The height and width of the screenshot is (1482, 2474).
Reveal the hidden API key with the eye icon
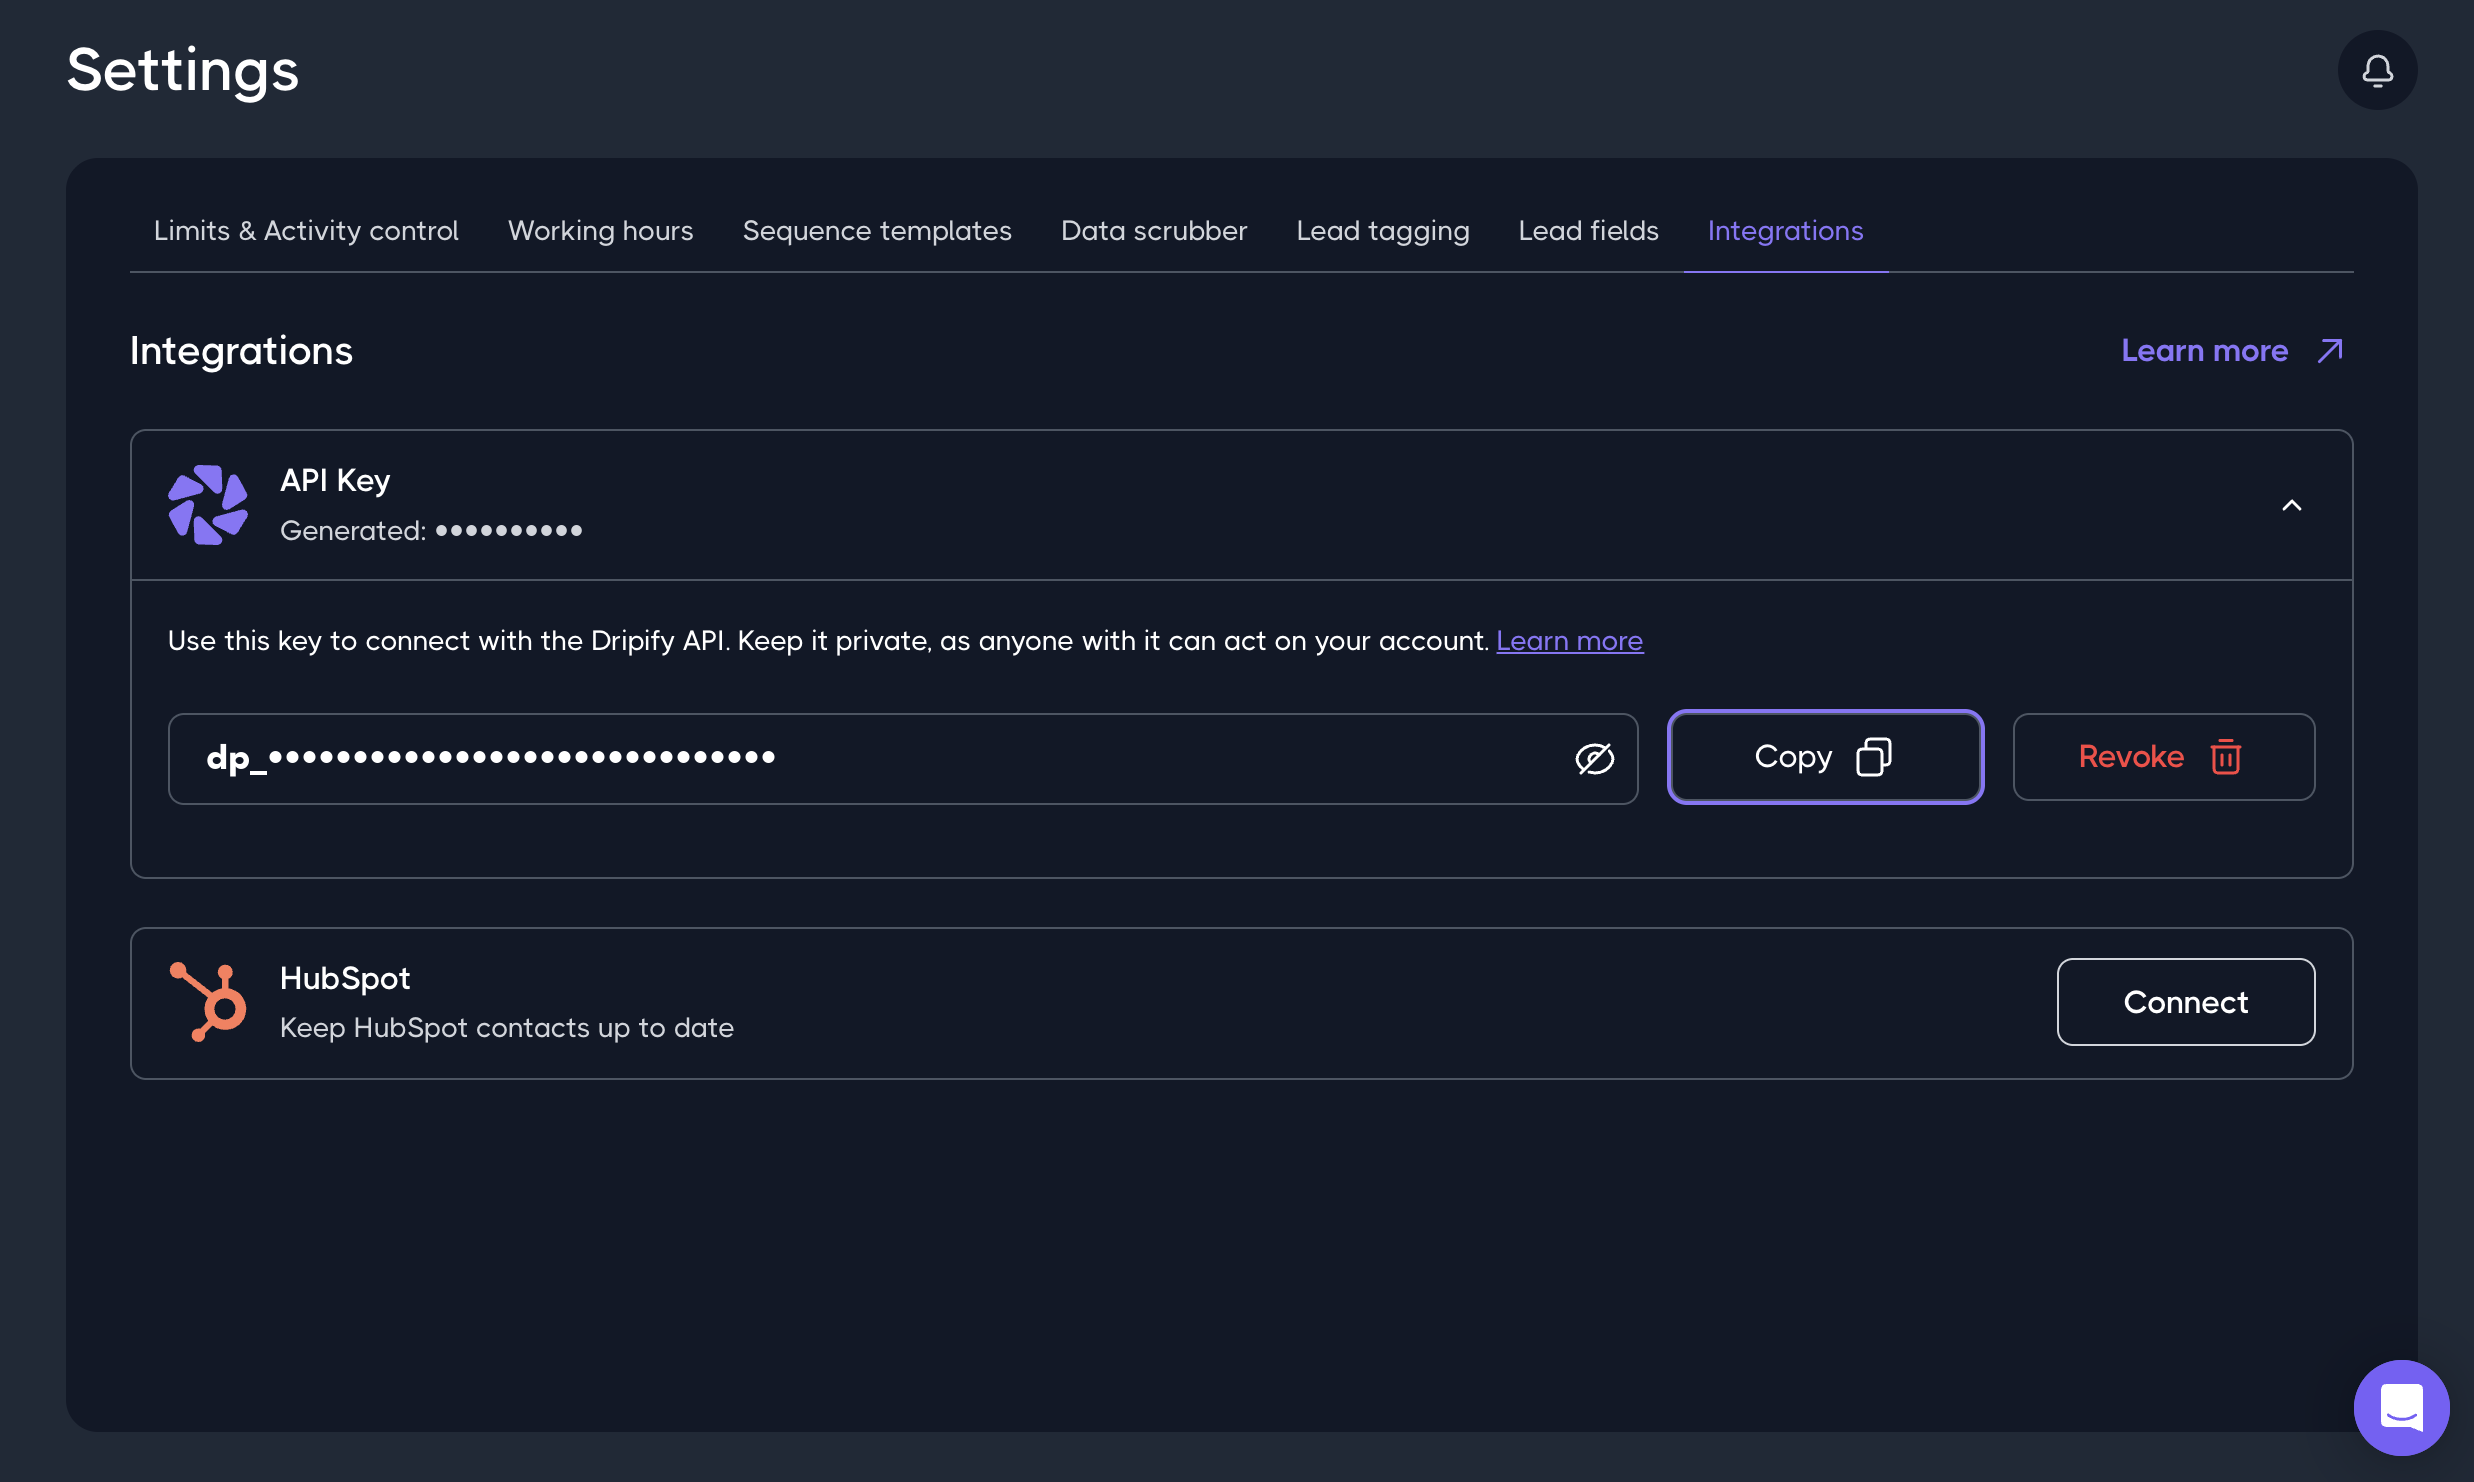click(x=1594, y=758)
